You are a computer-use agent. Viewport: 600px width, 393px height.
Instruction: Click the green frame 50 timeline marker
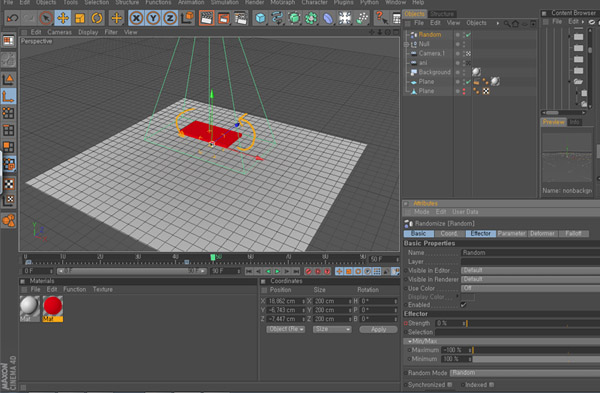(213, 258)
